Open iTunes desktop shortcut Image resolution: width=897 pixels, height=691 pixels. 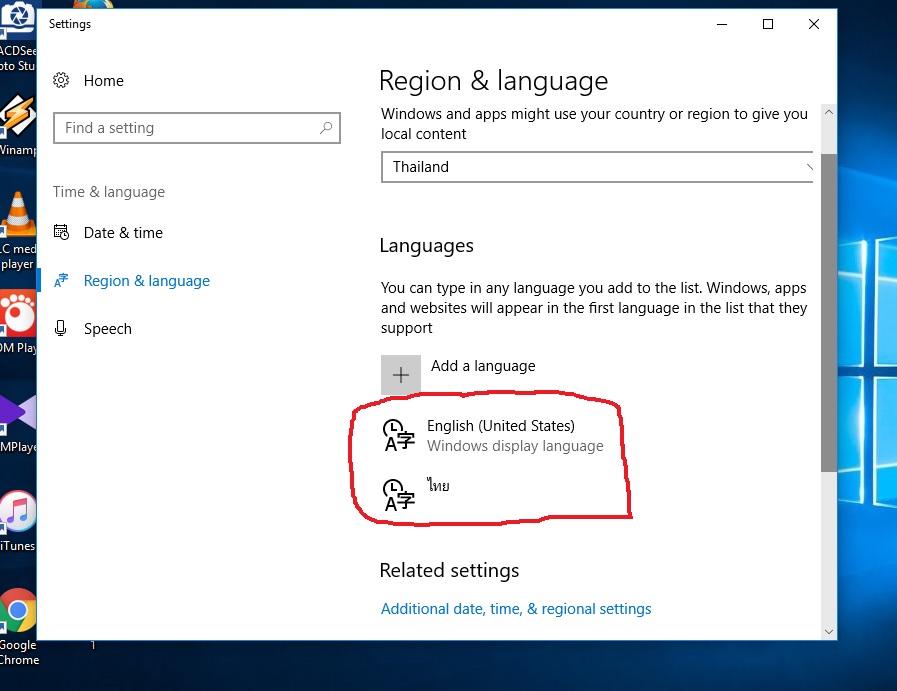click(18, 521)
